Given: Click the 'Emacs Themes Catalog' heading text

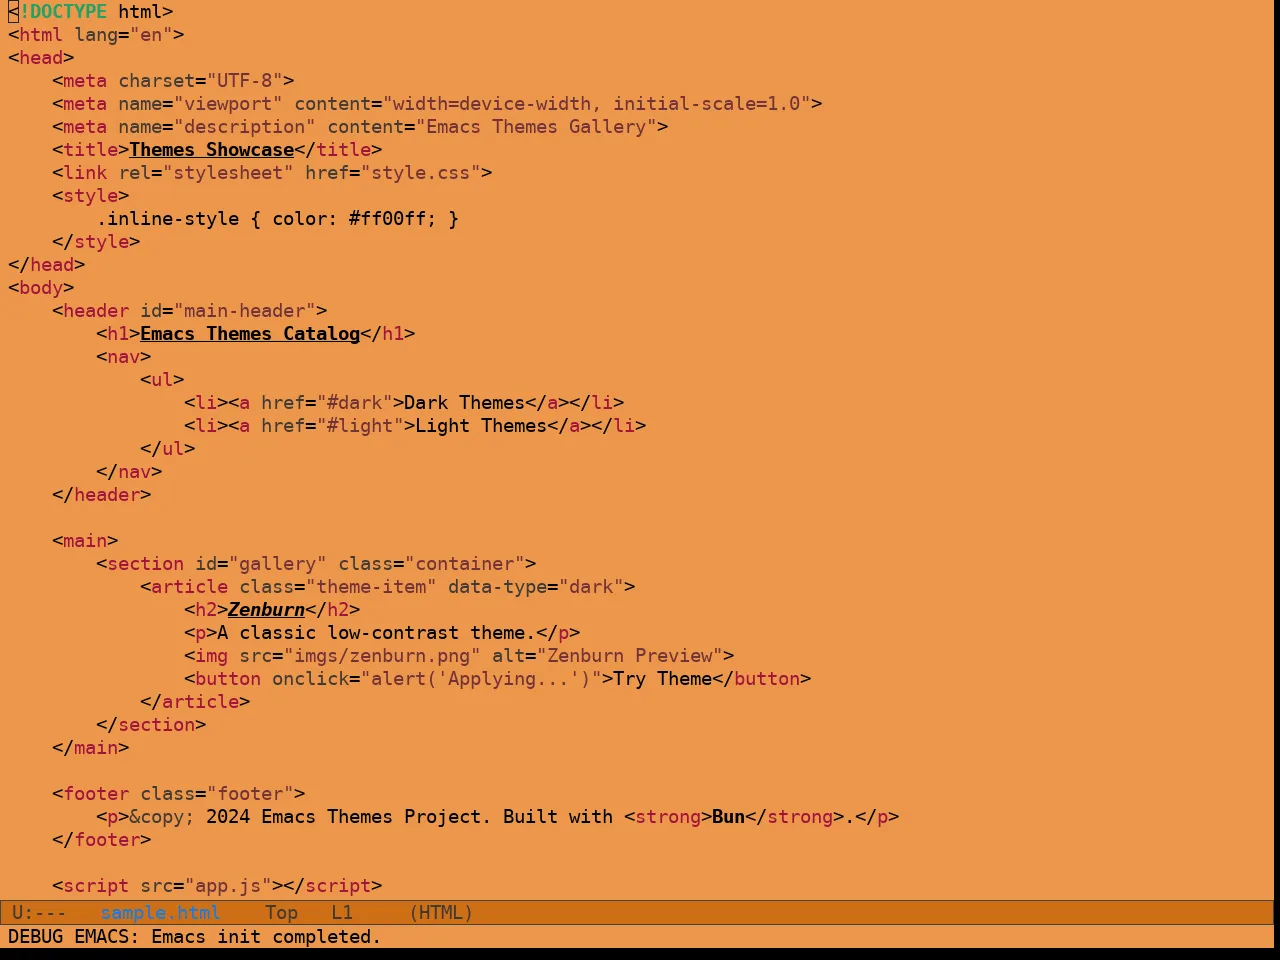Looking at the screenshot, I should (x=250, y=334).
